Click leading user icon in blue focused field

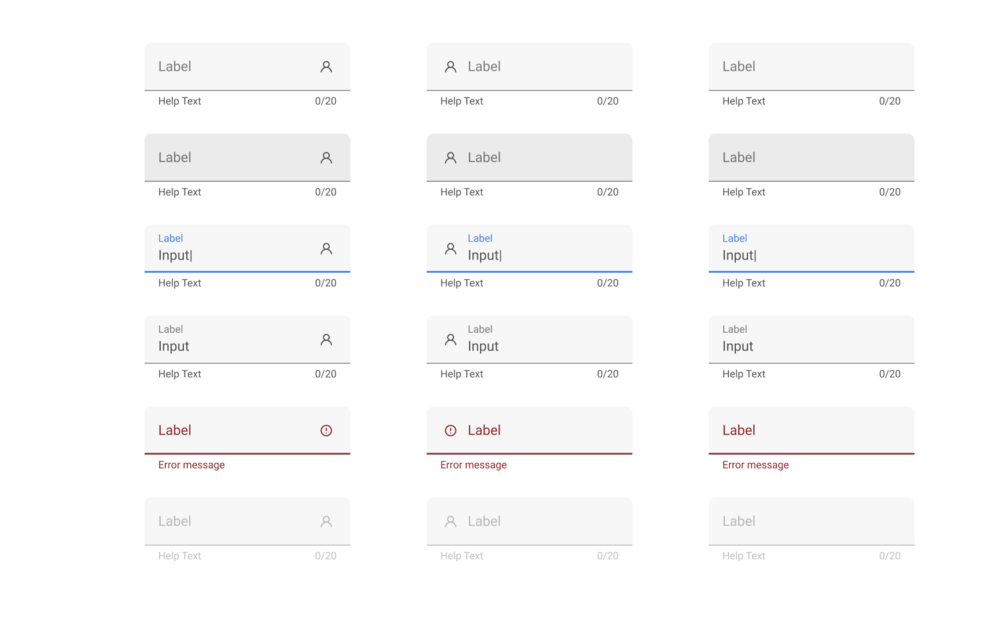[450, 249]
